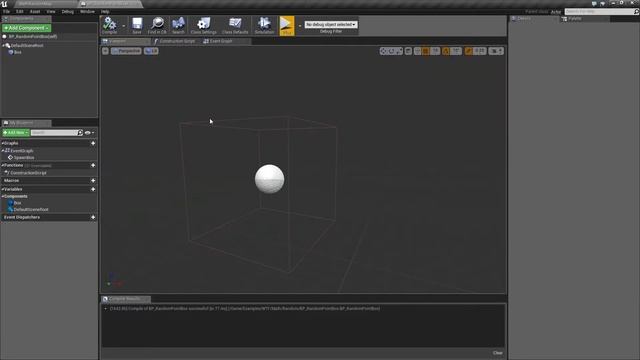Open the View menu
640x360 pixels.
[51, 12]
